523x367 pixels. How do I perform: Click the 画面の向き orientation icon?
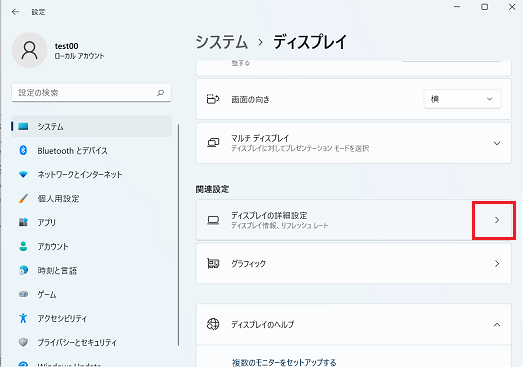(x=213, y=99)
